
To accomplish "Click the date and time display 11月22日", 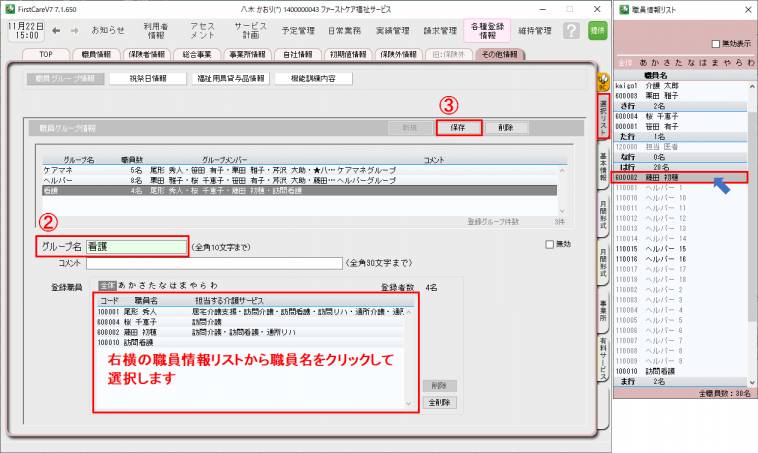I will [x=22, y=30].
